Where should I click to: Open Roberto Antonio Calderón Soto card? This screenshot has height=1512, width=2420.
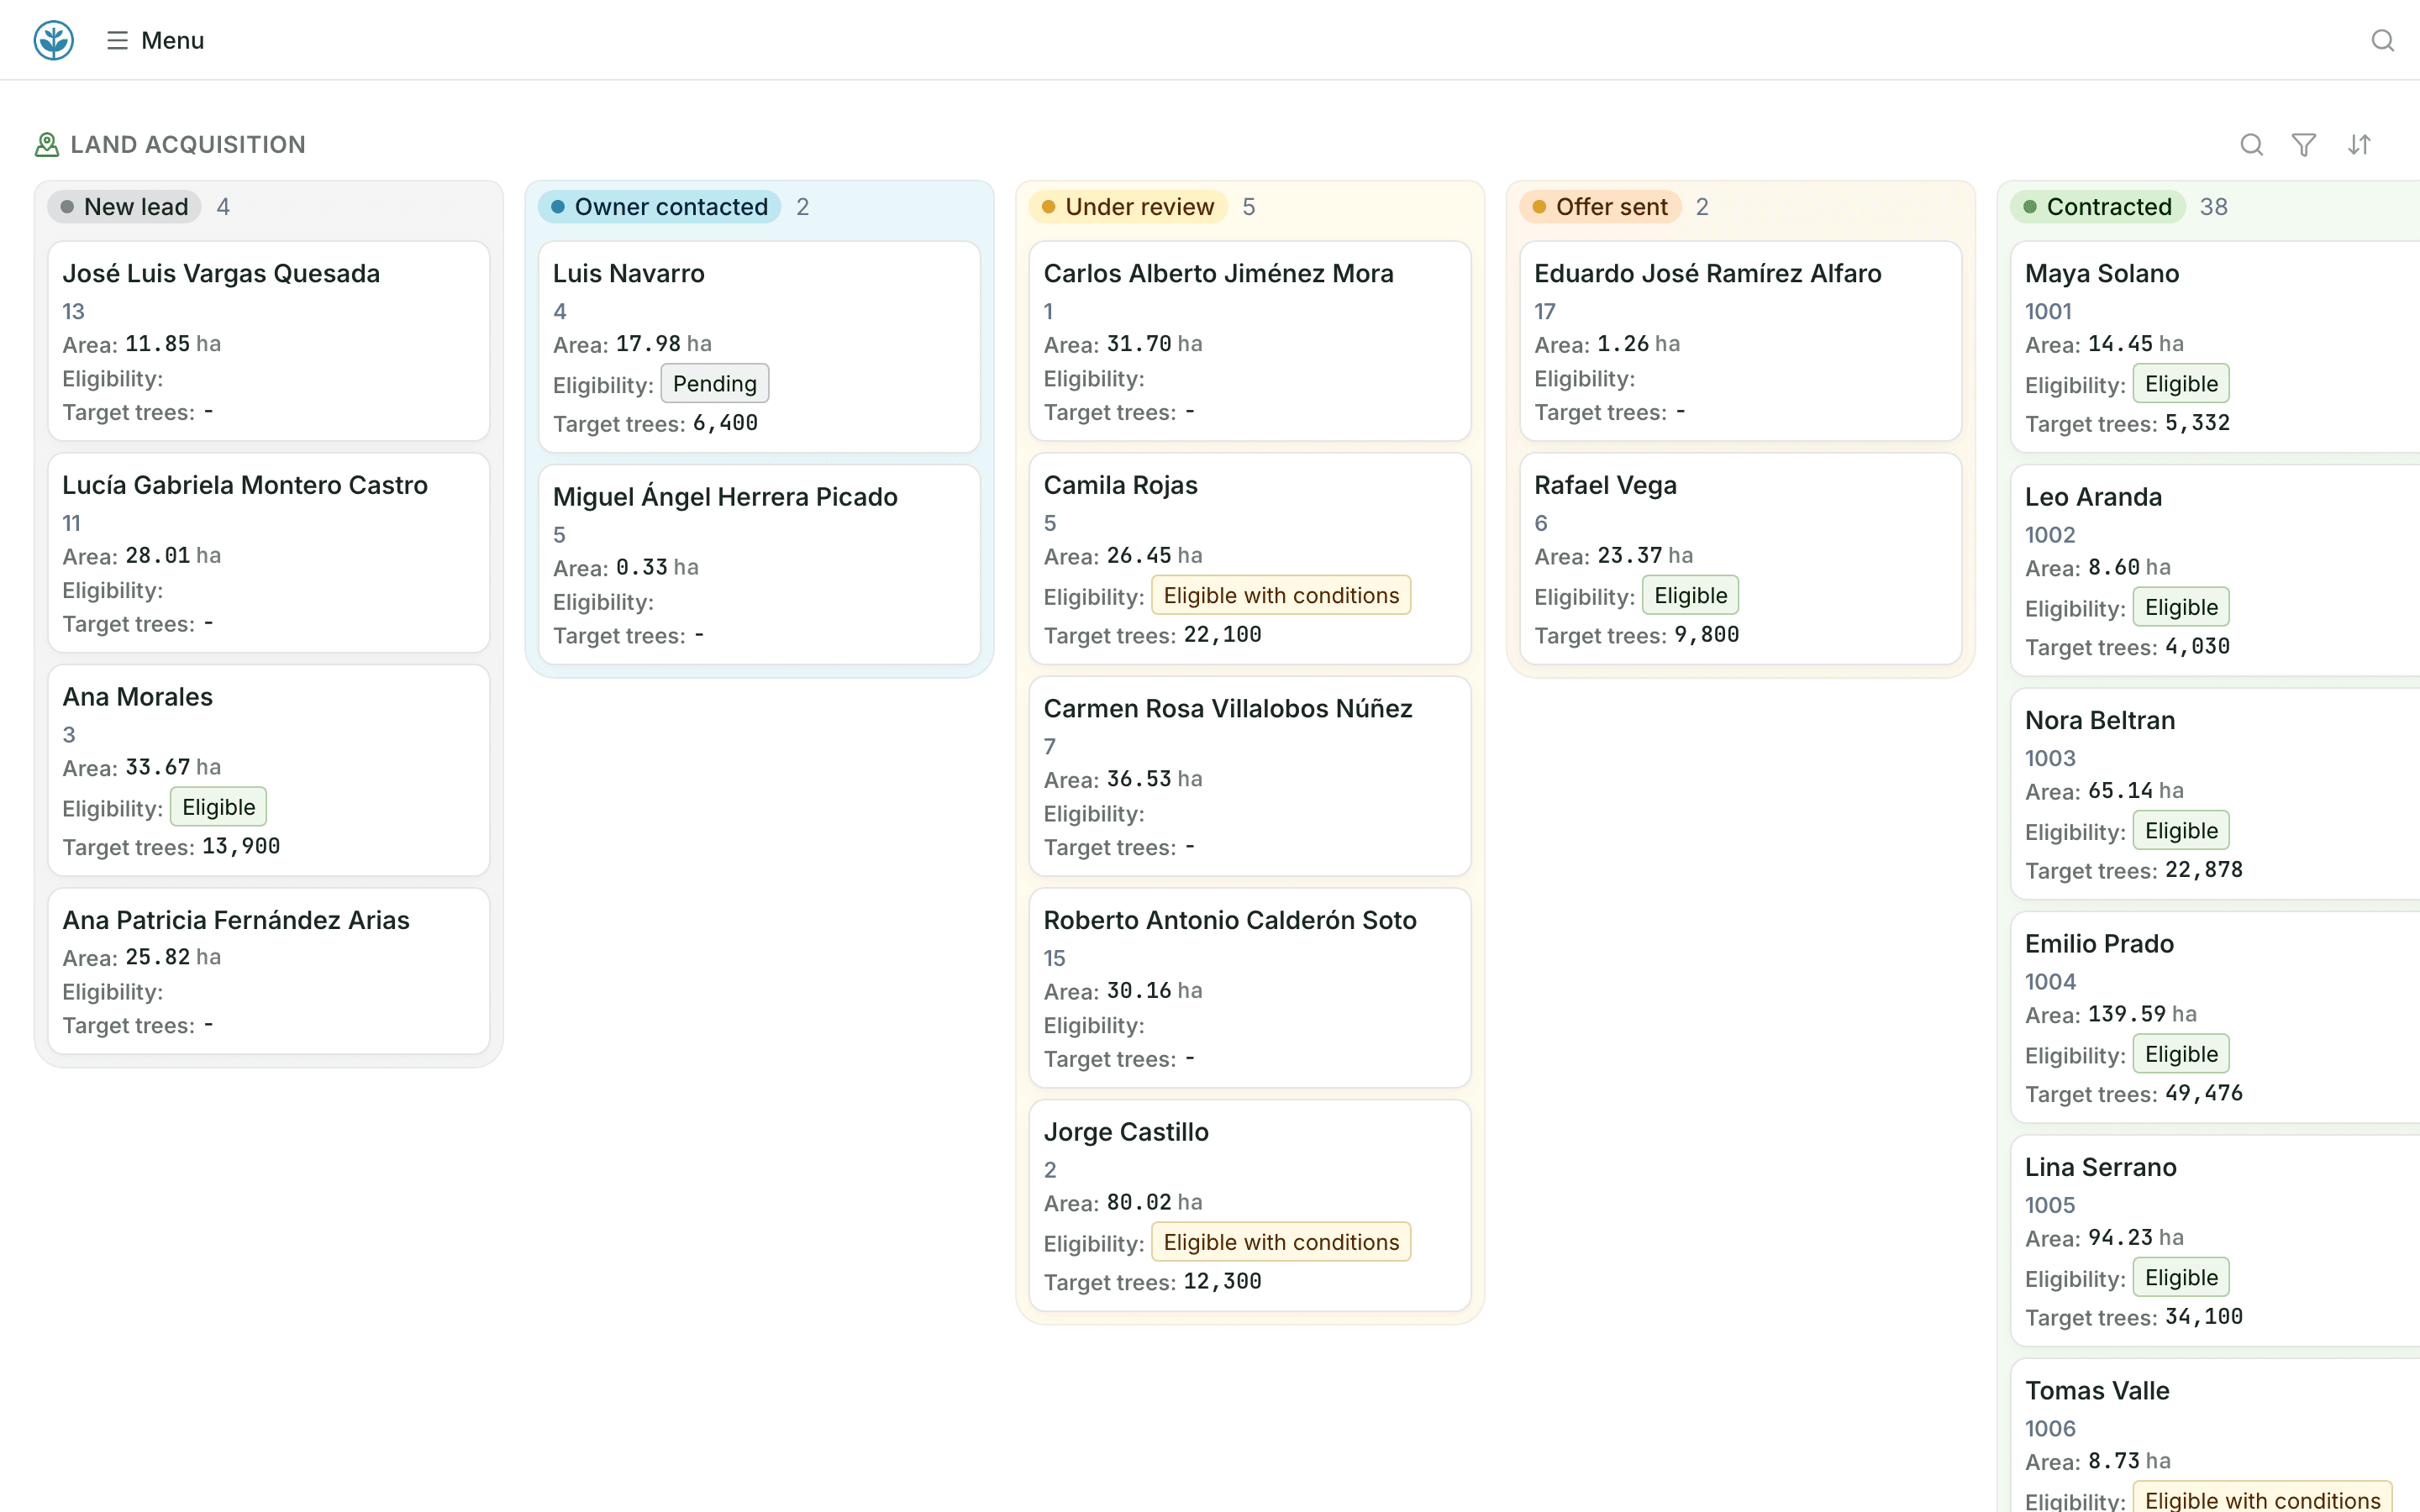coord(1250,988)
